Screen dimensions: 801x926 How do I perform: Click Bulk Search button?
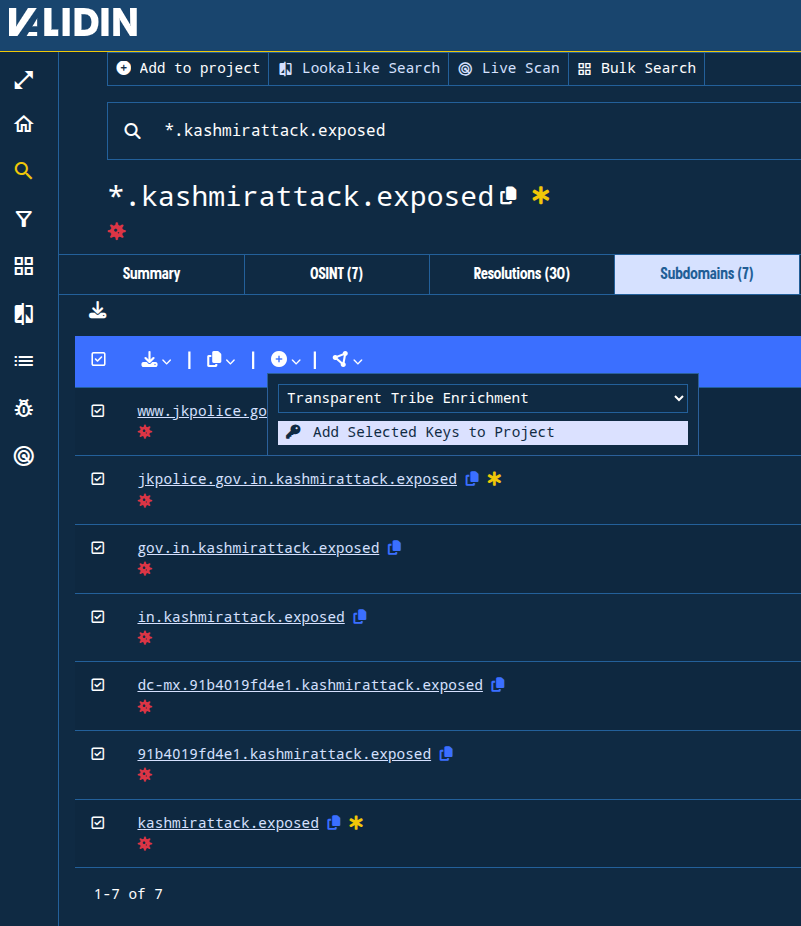click(636, 69)
